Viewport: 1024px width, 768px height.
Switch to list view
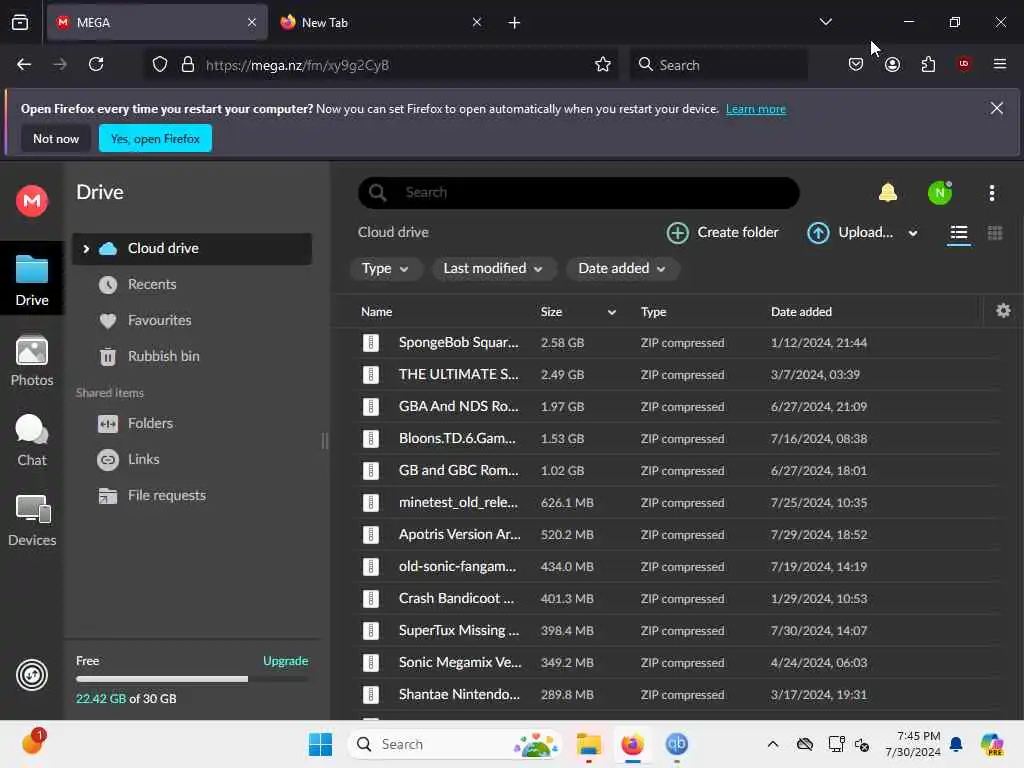point(958,233)
